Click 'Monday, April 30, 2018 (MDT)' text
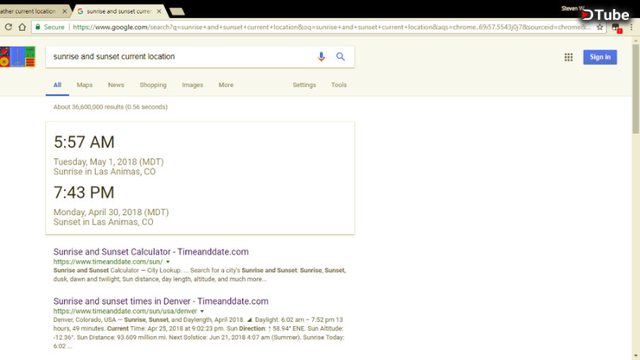The width and height of the screenshot is (640, 360). [111, 212]
